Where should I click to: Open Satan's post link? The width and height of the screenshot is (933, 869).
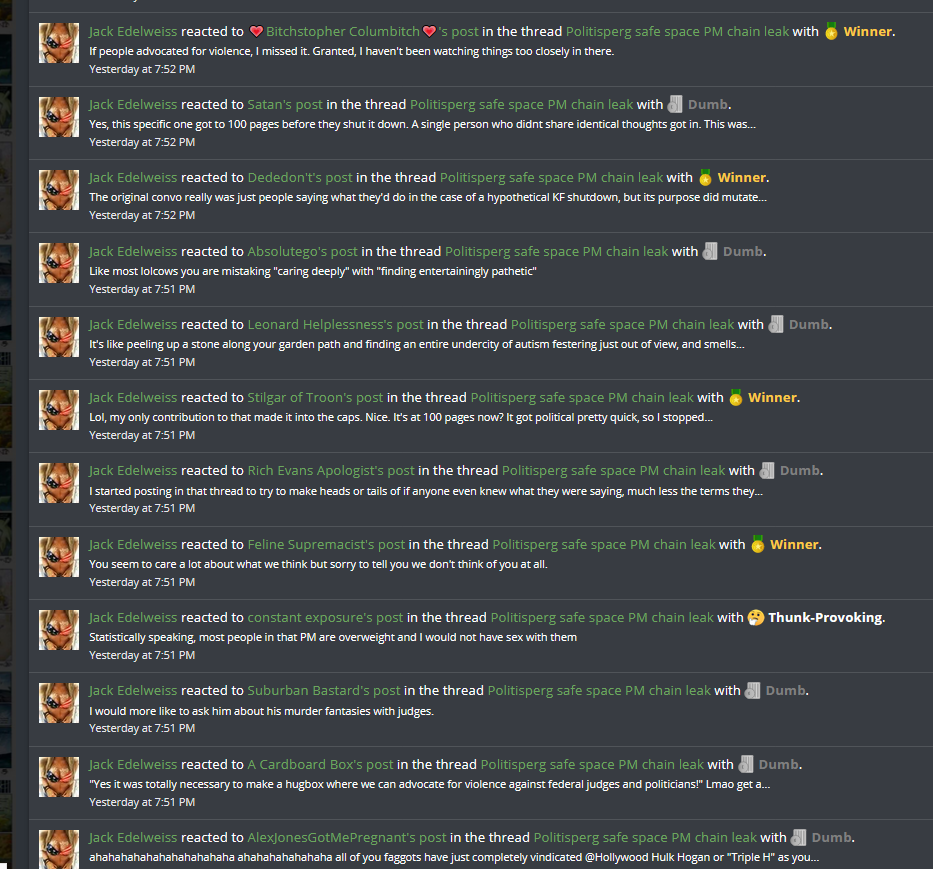point(285,104)
